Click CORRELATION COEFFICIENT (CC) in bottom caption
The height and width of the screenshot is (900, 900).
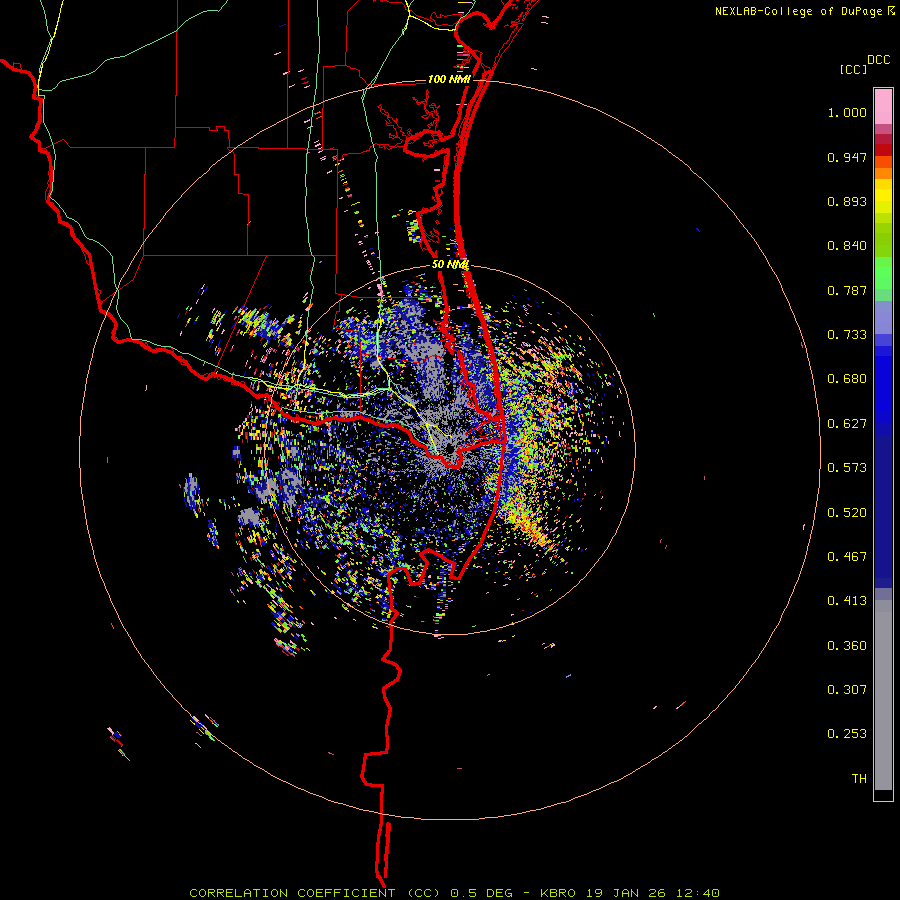(315, 893)
